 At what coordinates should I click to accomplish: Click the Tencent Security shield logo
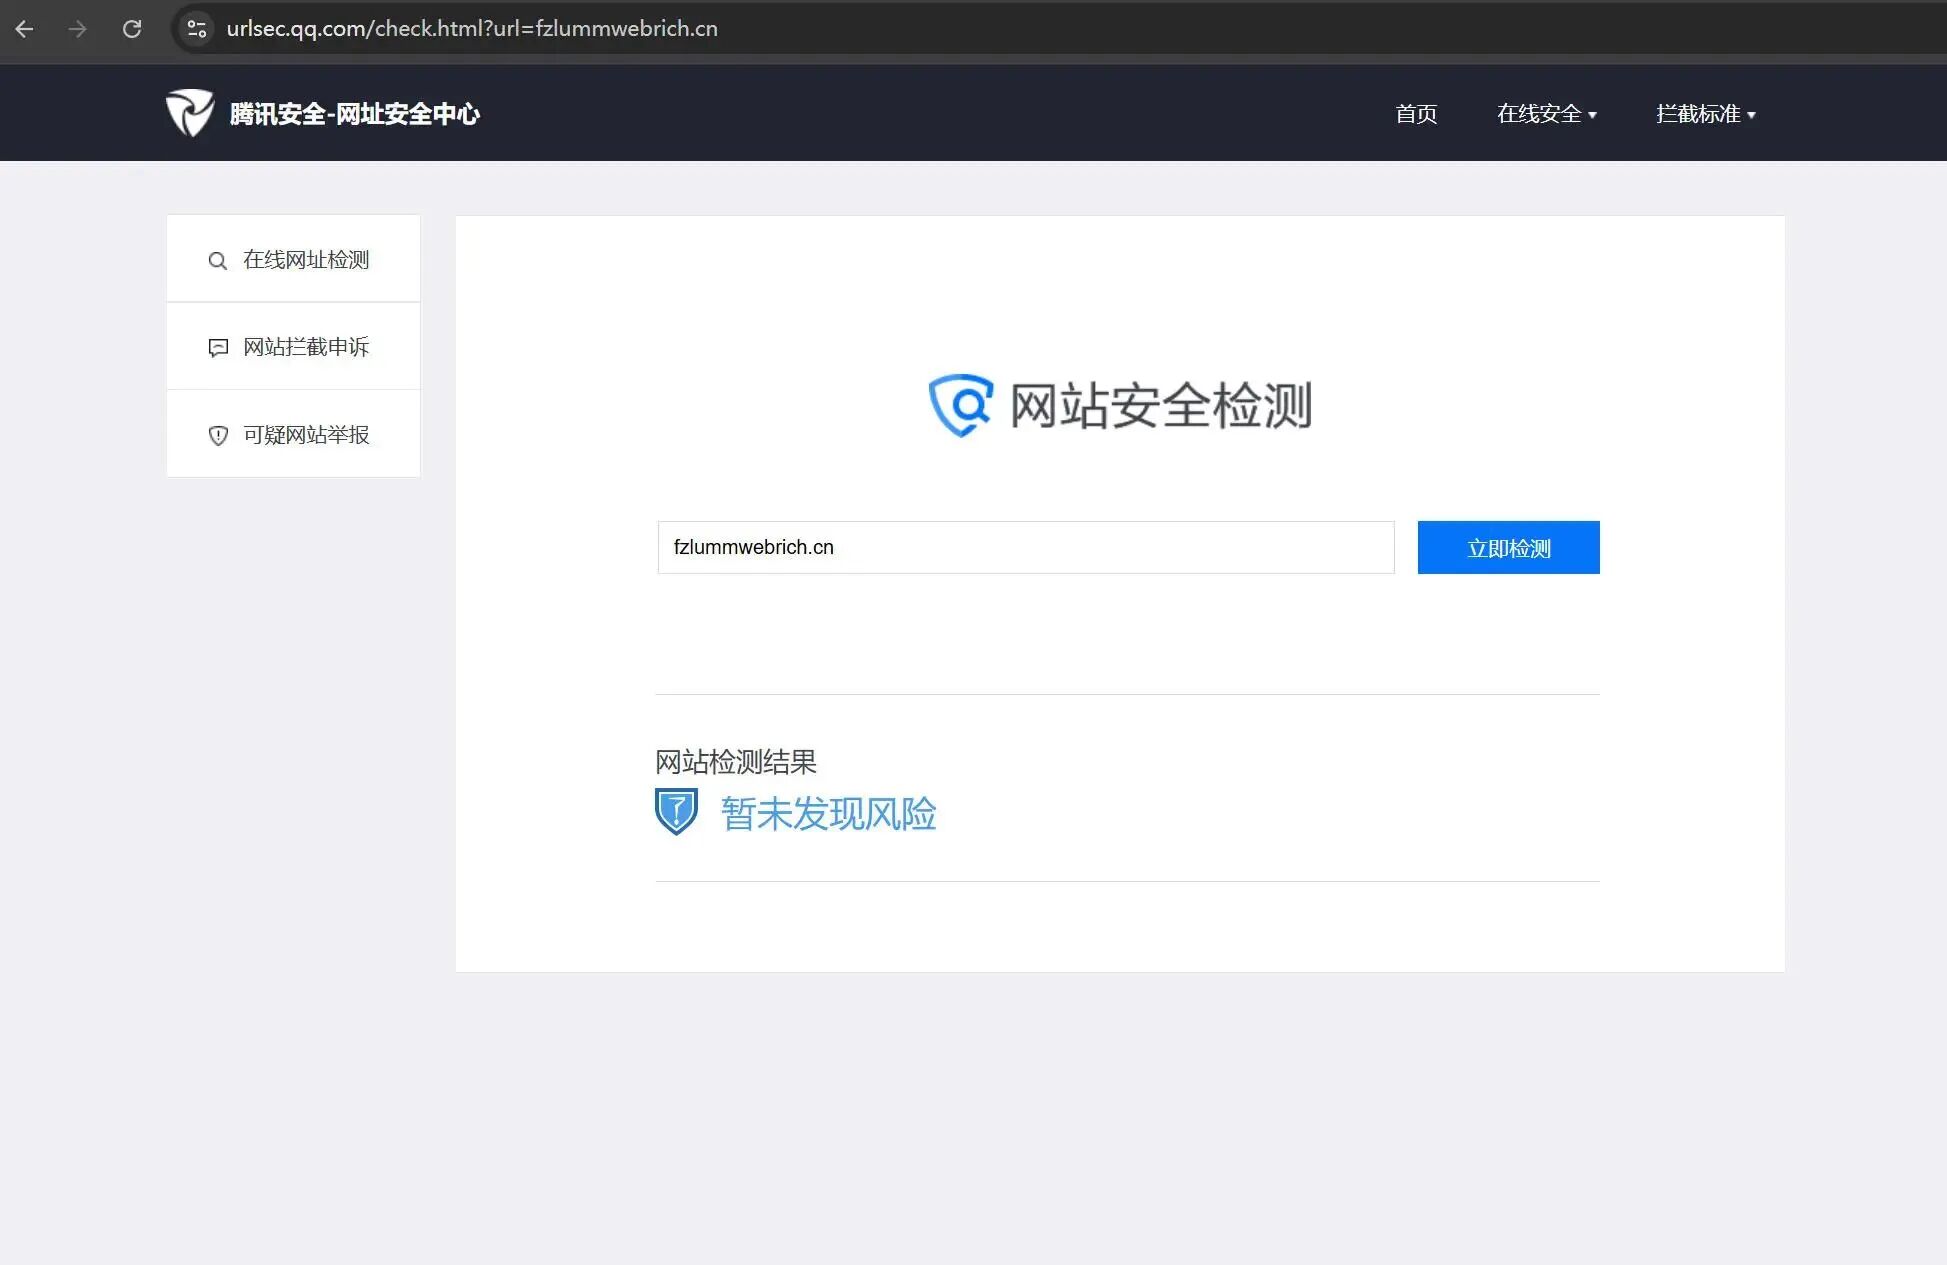pos(190,113)
